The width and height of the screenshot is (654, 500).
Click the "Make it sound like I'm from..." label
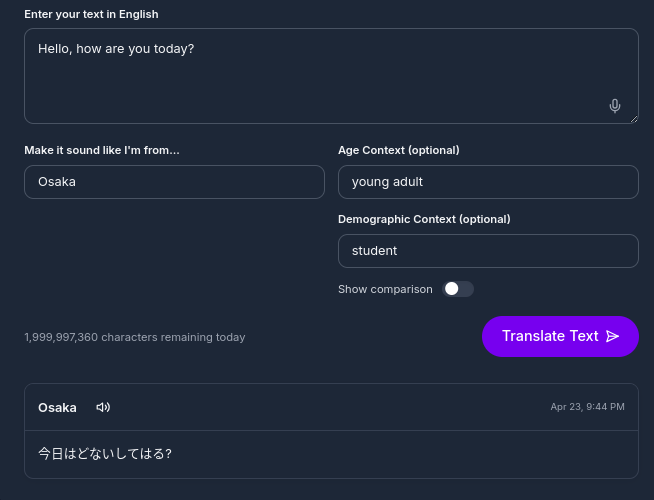pyautogui.click(x=102, y=150)
